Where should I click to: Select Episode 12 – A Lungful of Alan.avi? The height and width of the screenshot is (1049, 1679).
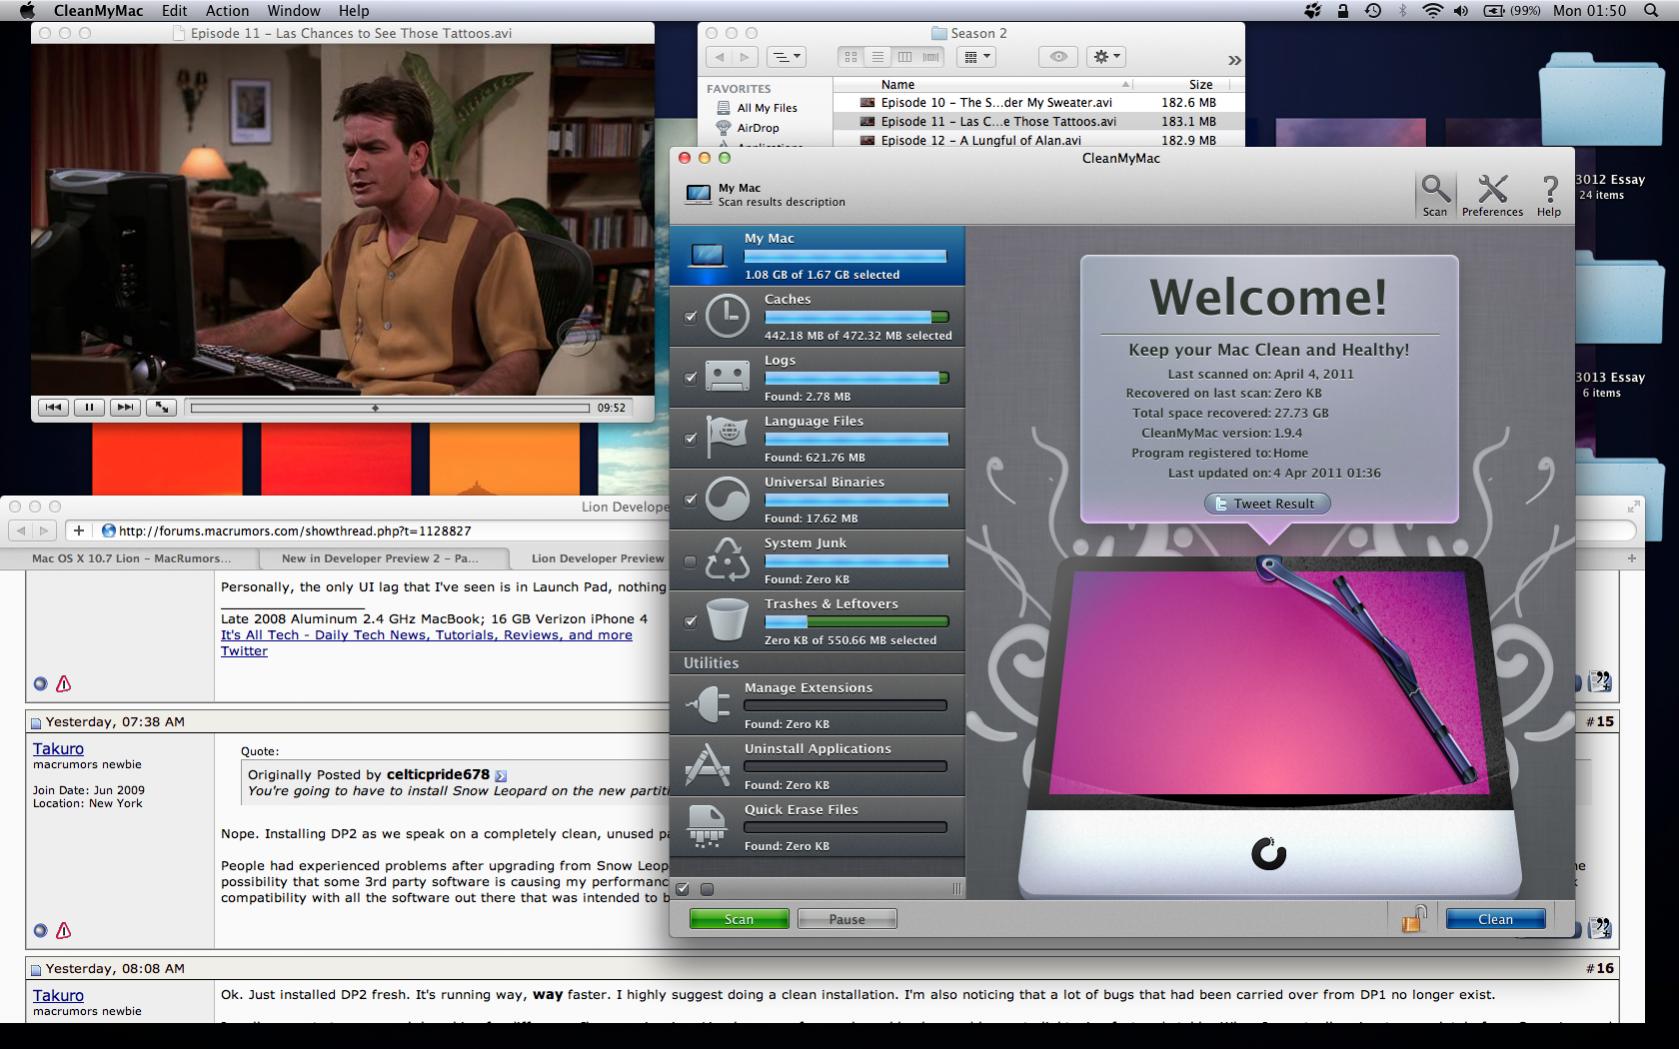[x=1038, y=141]
